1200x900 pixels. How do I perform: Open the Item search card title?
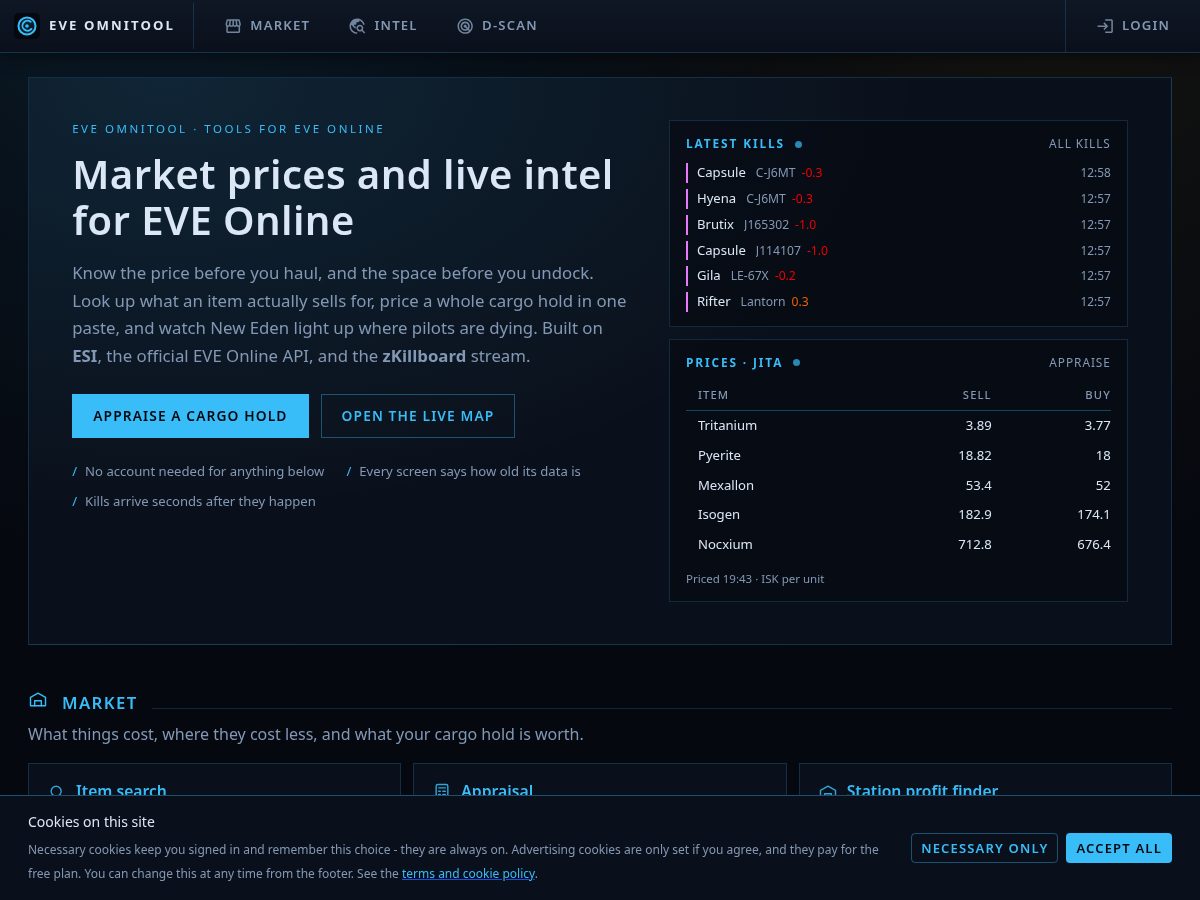coord(121,791)
